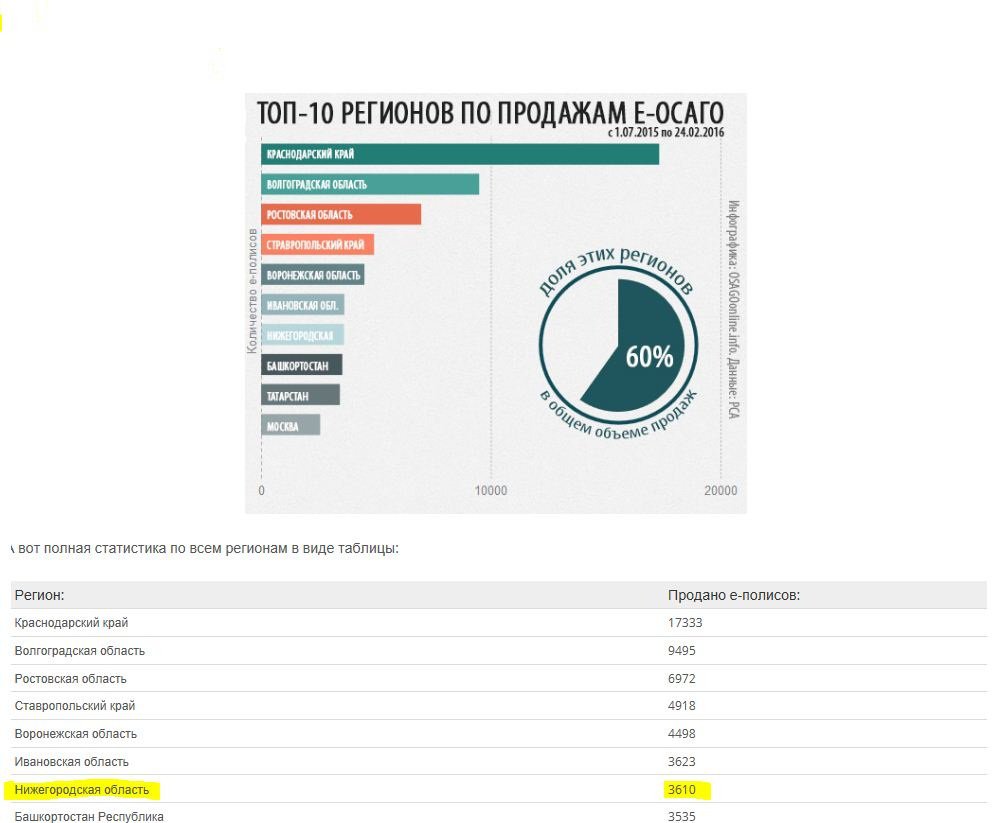The width and height of the screenshot is (1007, 823).
Task: Click the Волгоградская область chart bar
Action: tap(370, 184)
